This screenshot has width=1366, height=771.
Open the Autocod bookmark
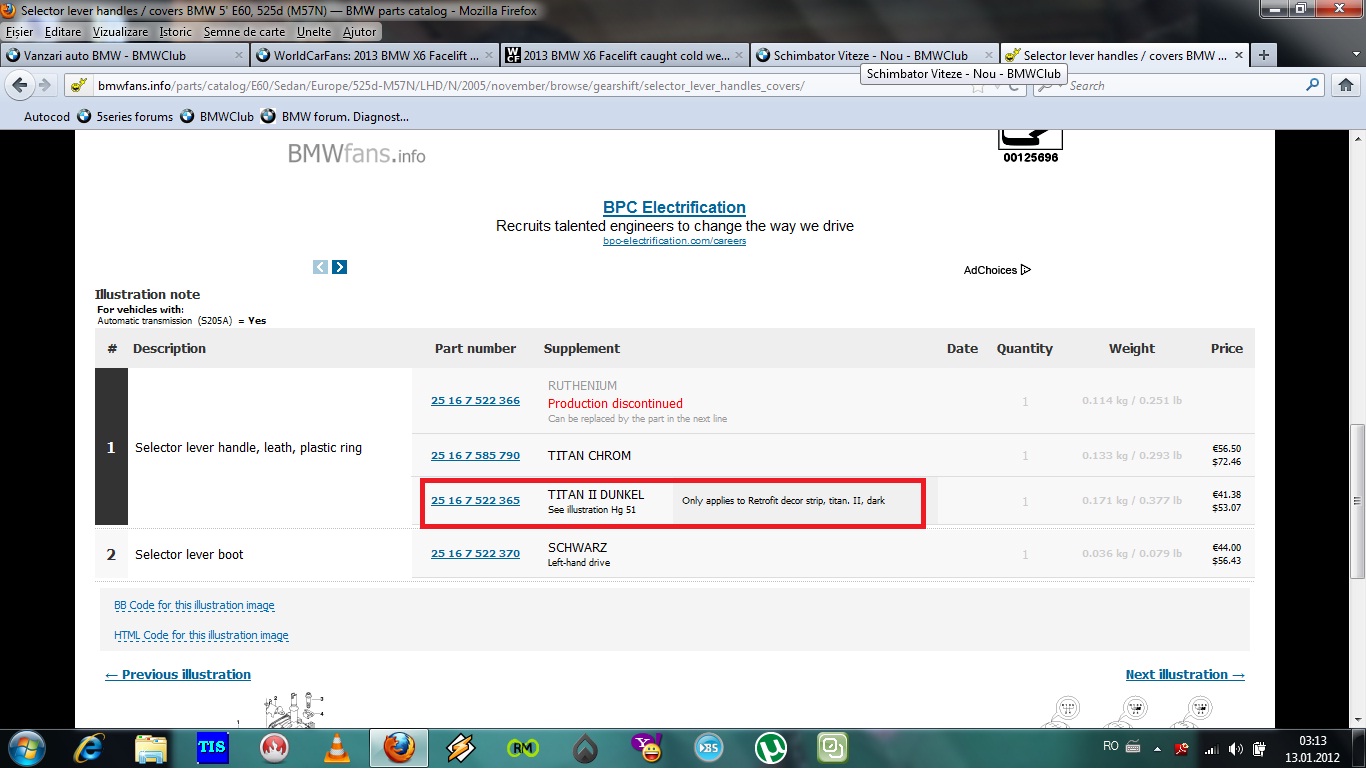47,117
